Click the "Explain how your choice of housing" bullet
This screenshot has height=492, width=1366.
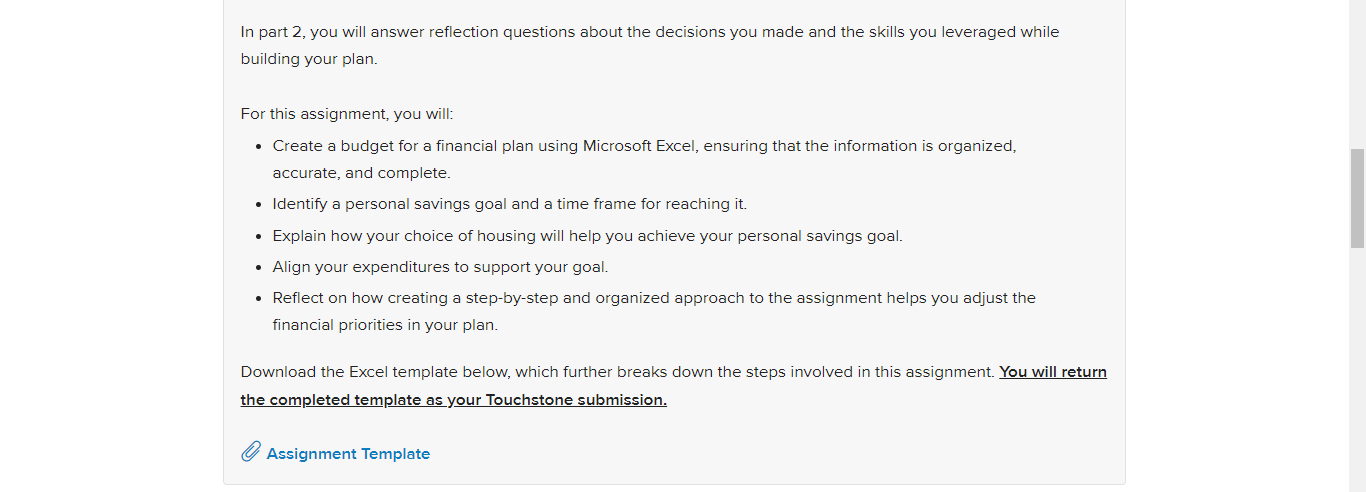(587, 236)
